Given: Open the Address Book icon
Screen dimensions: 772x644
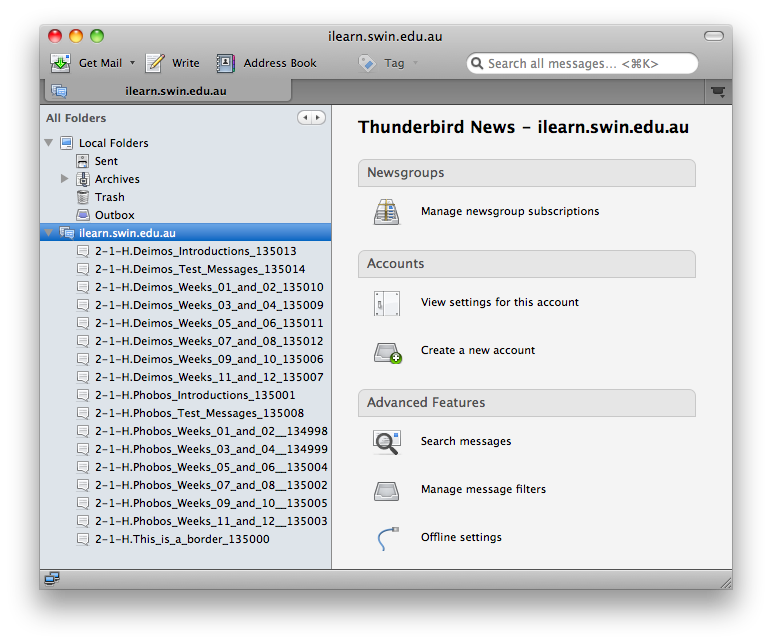Looking at the screenshot, I should click(225, 63).
